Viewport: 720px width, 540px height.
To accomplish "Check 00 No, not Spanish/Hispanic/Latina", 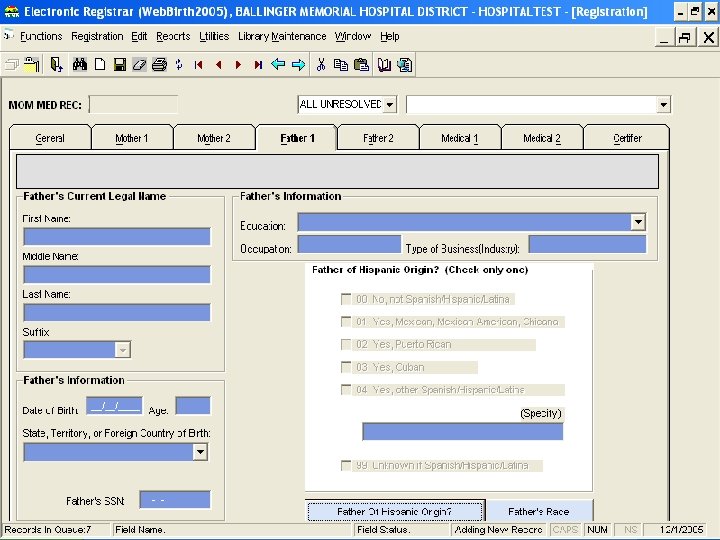I will 346,299.
